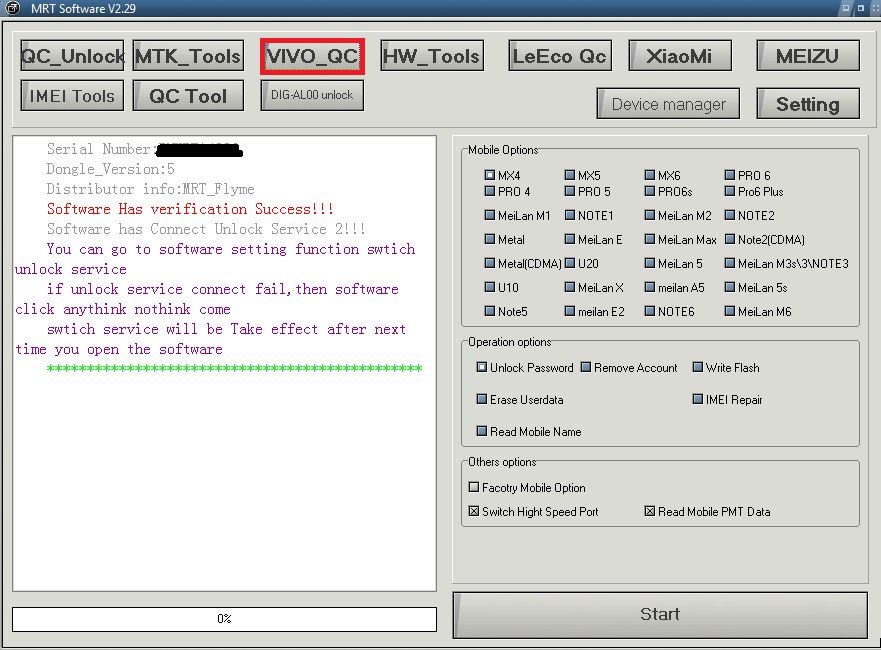Open the LeEco Qc module
The image size is (881, 650).
click(560, 56)
